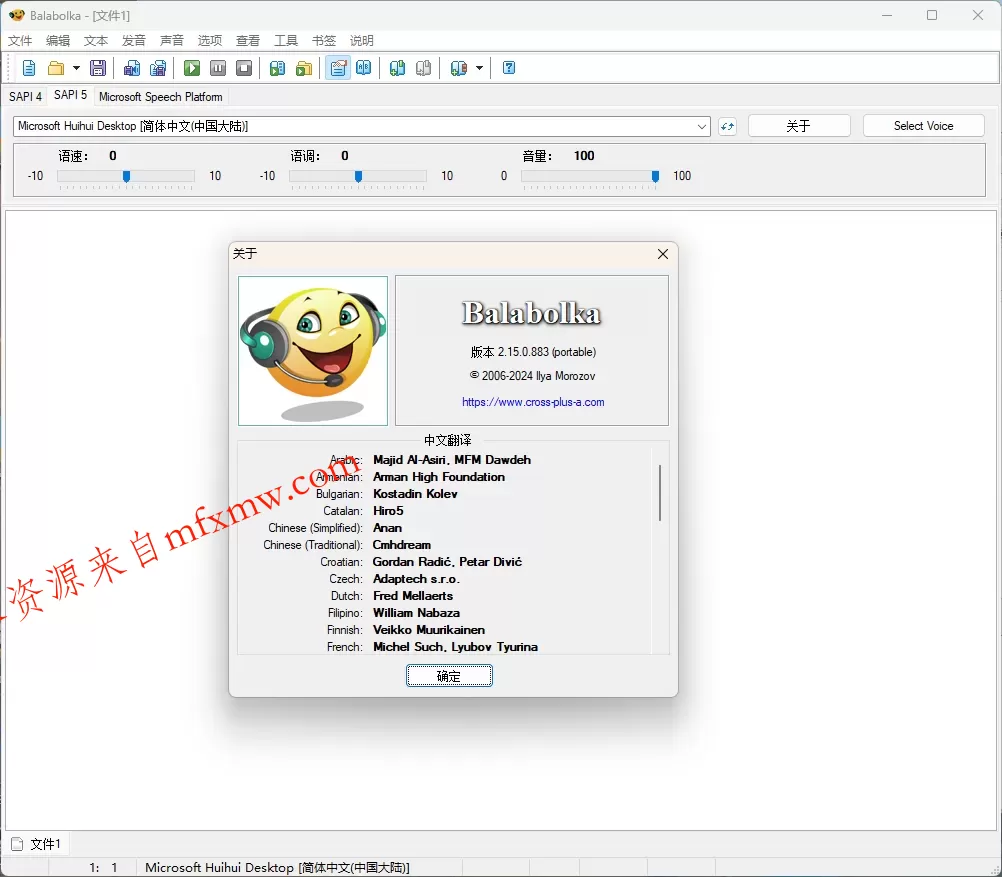Click the 语速 rate slider handle
Viewport: 1002px width, 877px height.
[127, 176]
